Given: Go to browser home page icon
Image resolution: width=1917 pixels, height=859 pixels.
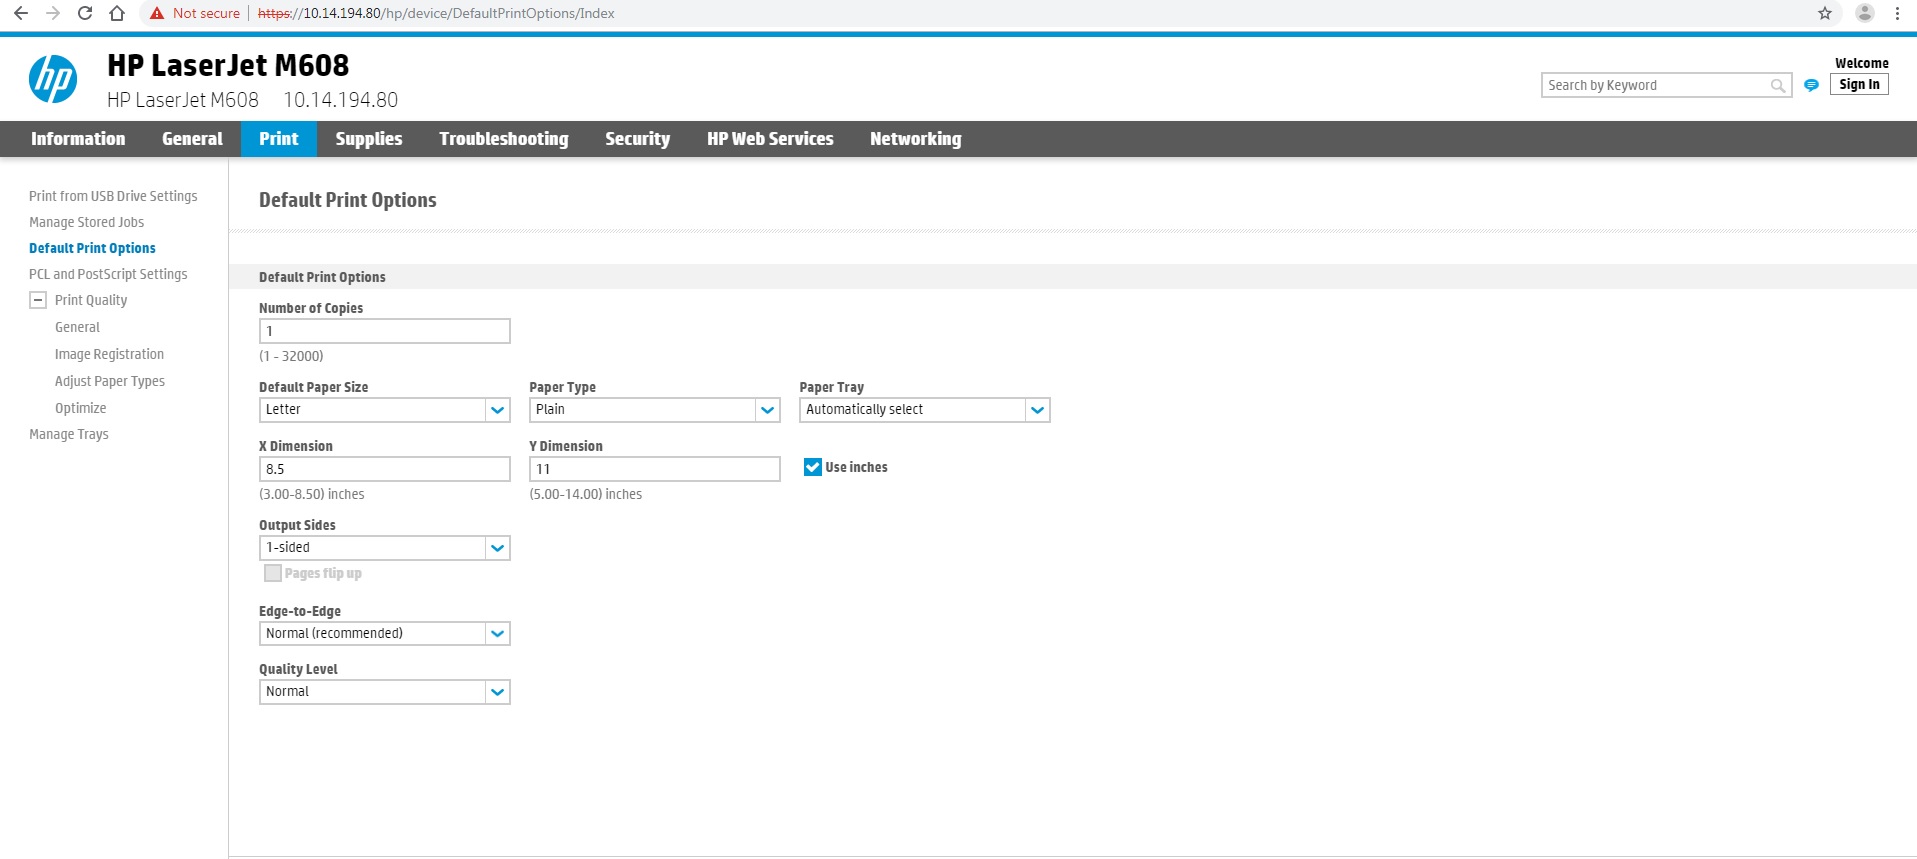Looking at the screenshot, I should pyautogui.click(x=117, y=13).
